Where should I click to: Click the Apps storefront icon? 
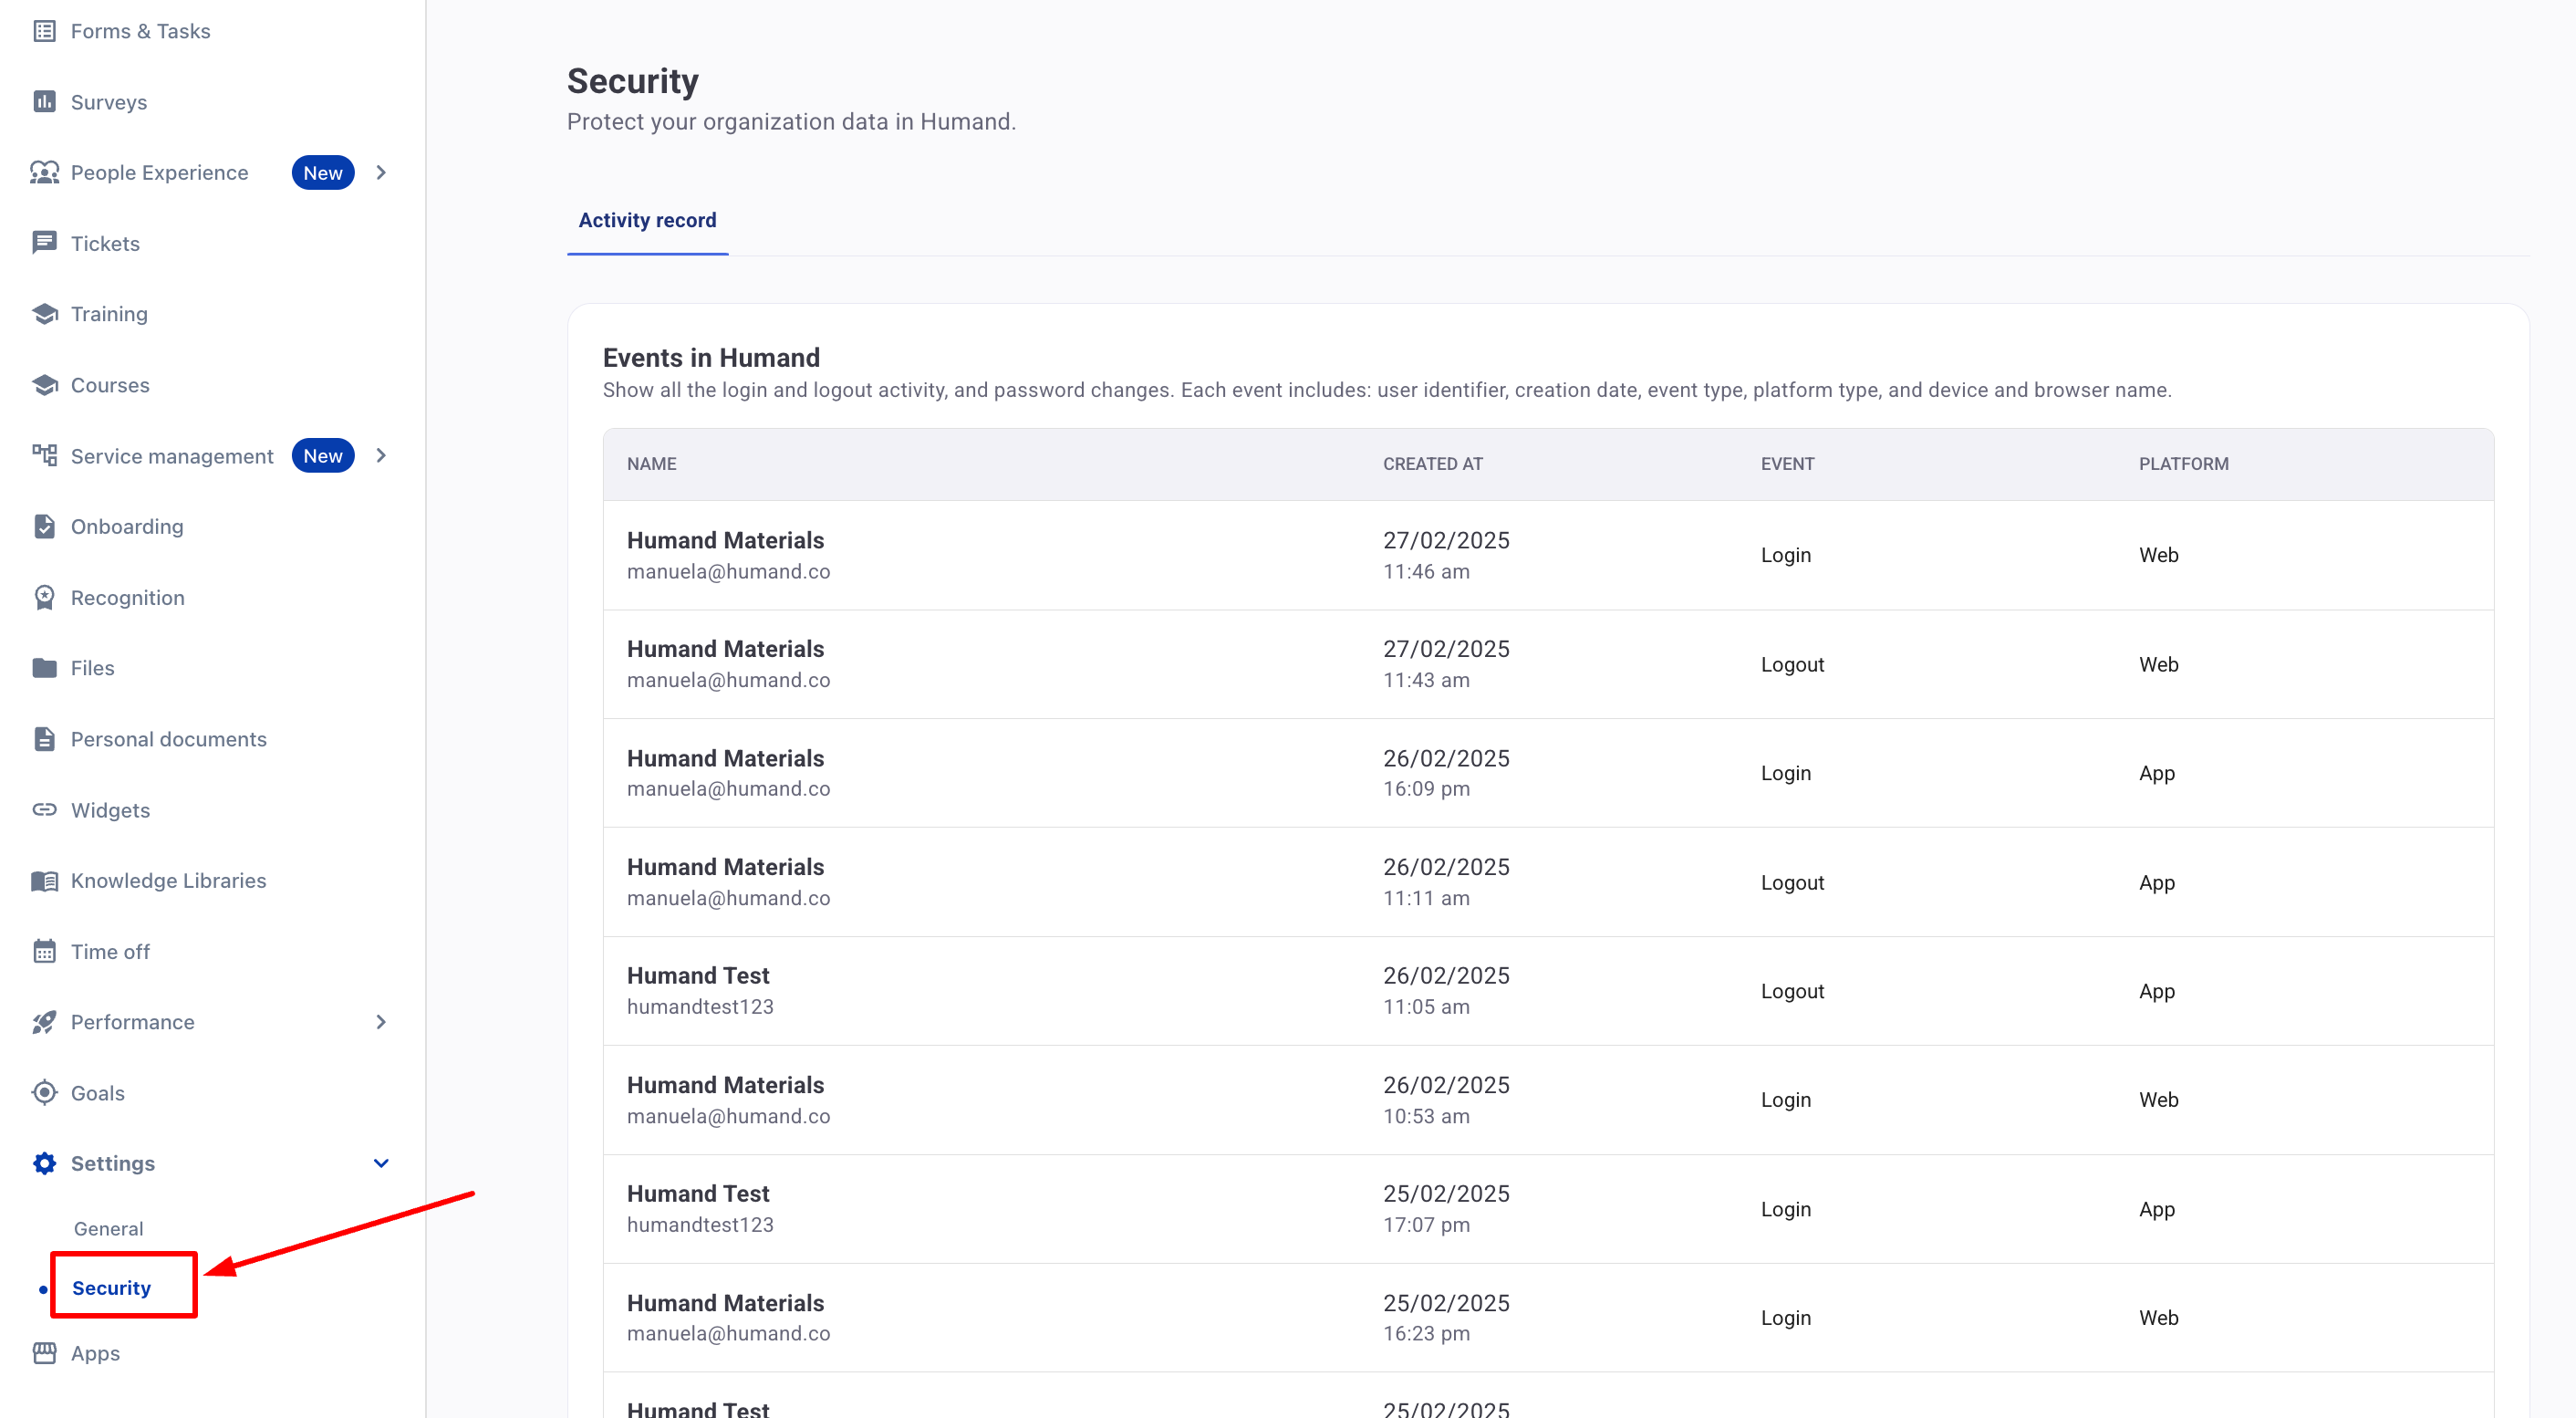(x=44, y=1353)
